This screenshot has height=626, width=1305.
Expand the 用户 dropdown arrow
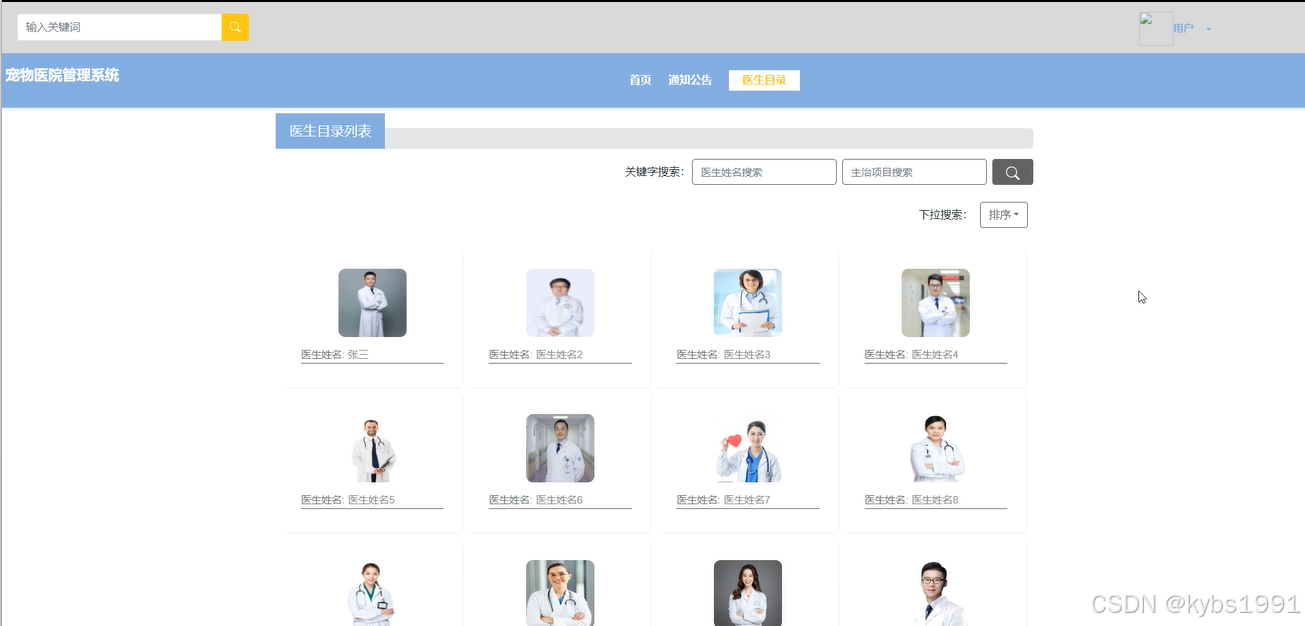pos(1208,29)
